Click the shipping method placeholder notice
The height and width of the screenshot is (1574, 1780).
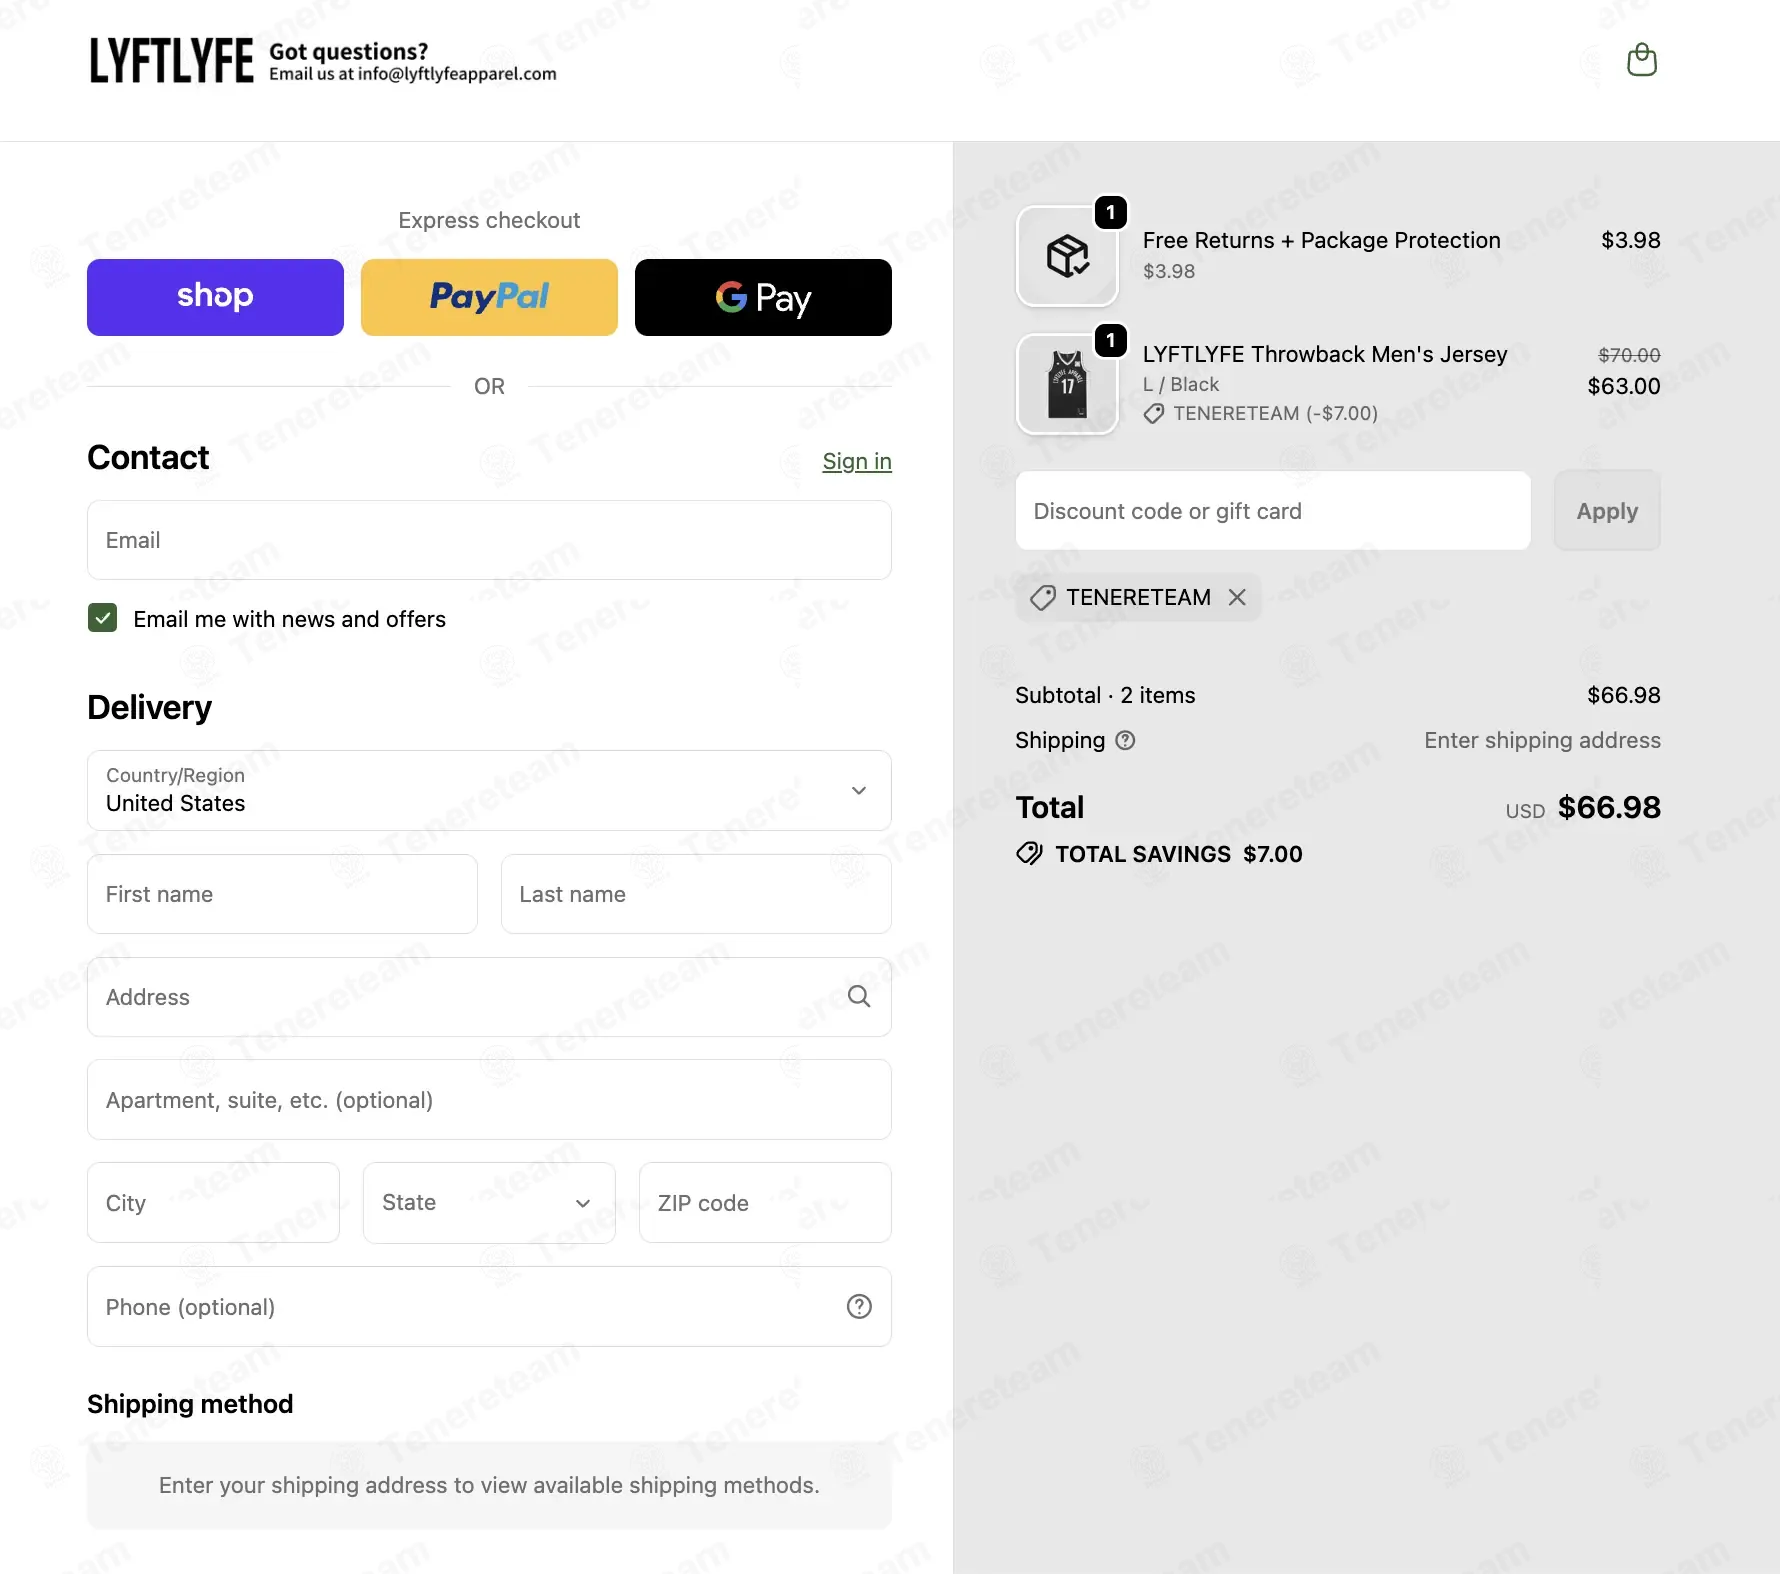point(489,1485)
